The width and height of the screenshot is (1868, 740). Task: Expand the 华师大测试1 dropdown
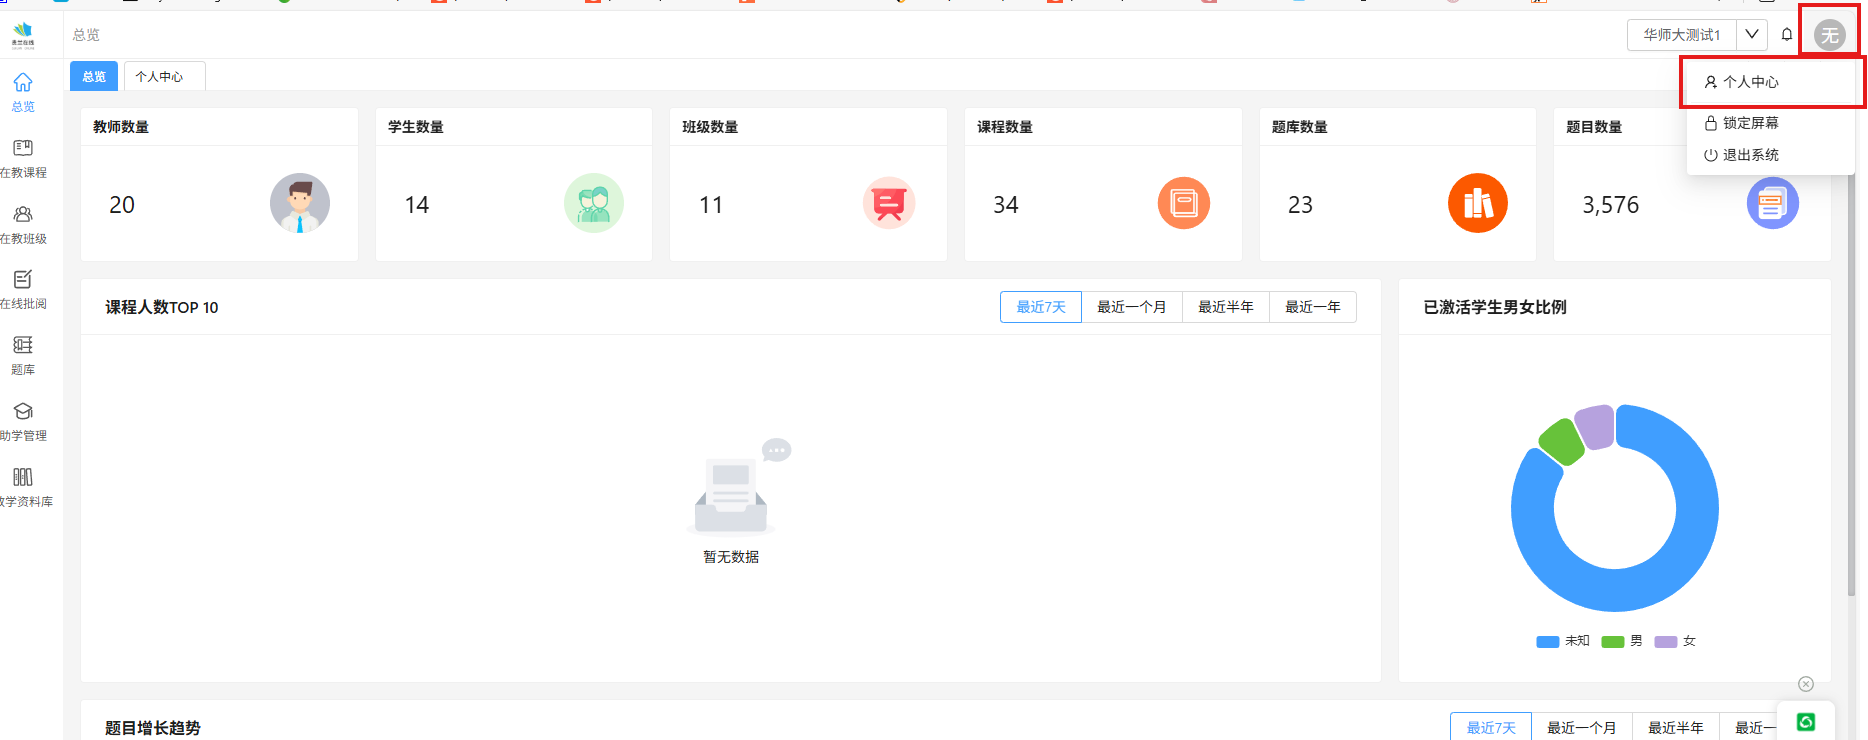tap(1751, 35)
